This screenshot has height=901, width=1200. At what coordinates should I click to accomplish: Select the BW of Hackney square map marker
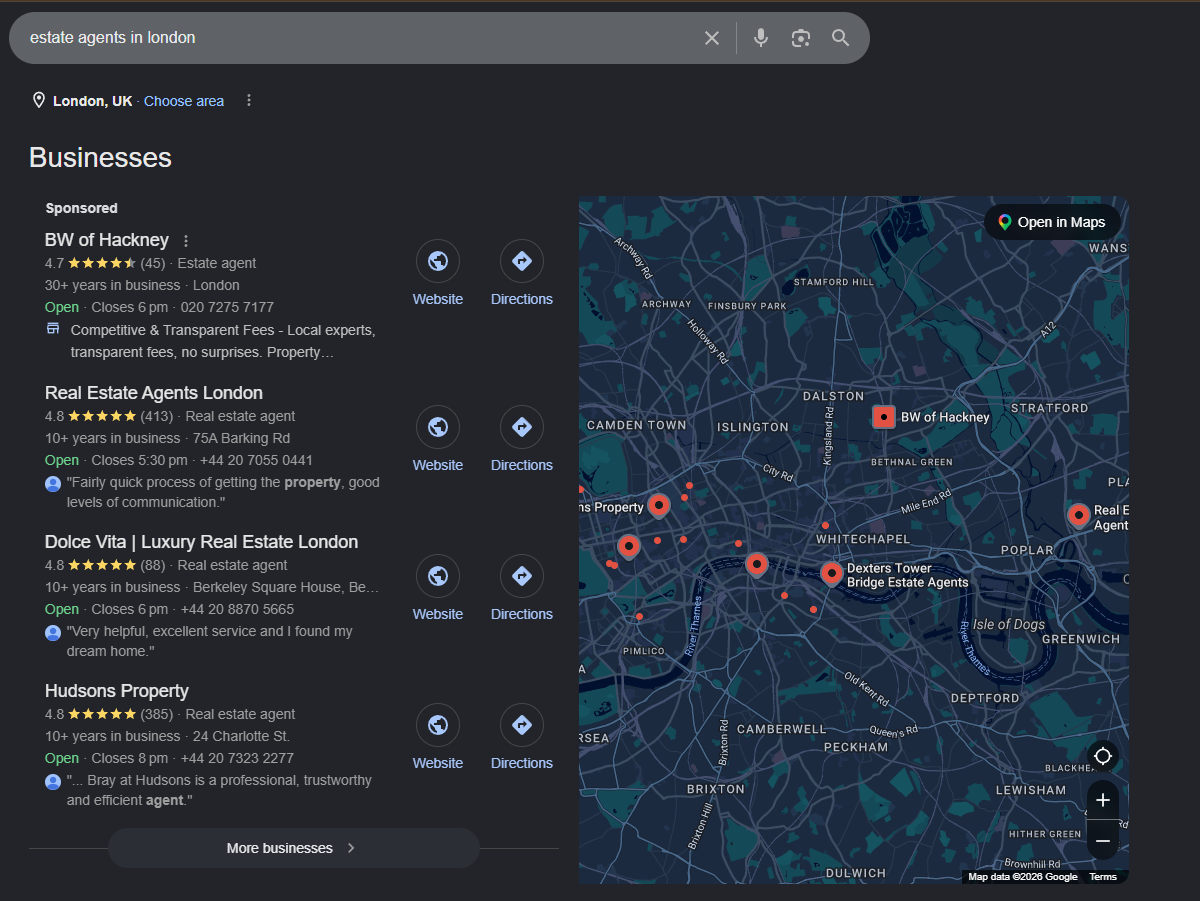(884, 417)
